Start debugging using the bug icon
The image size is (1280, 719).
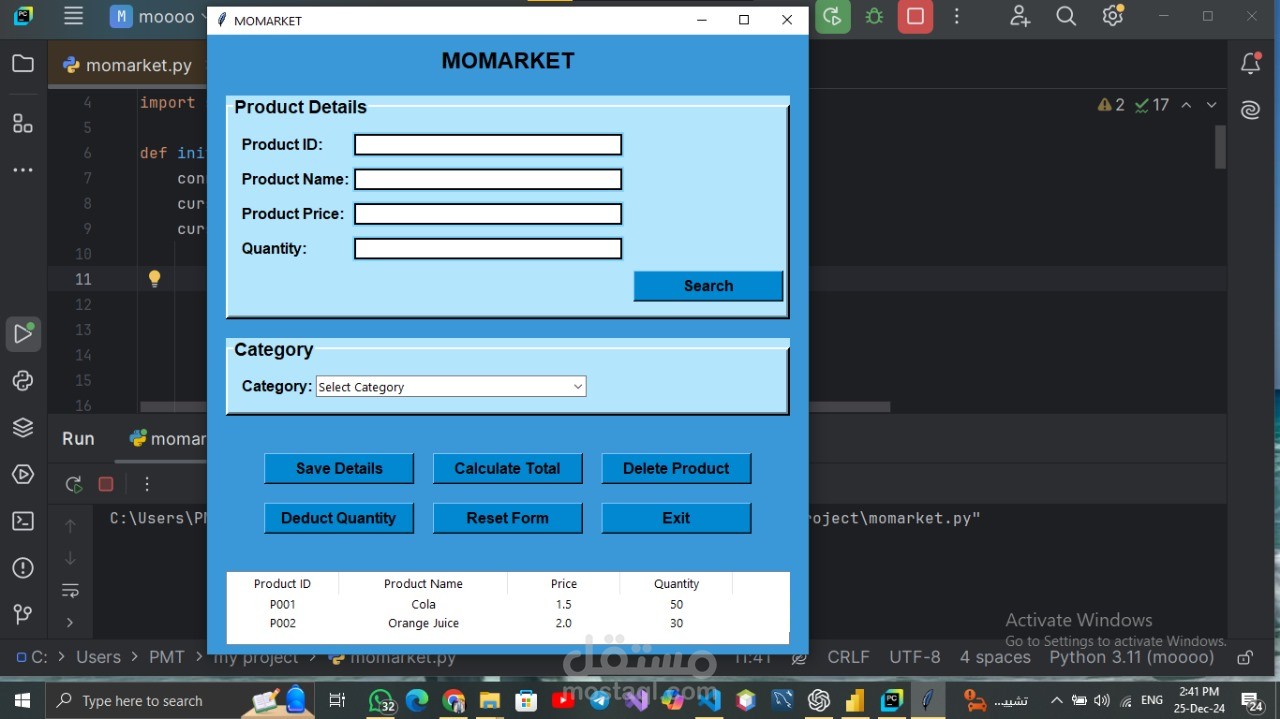(x=874, y=16)
